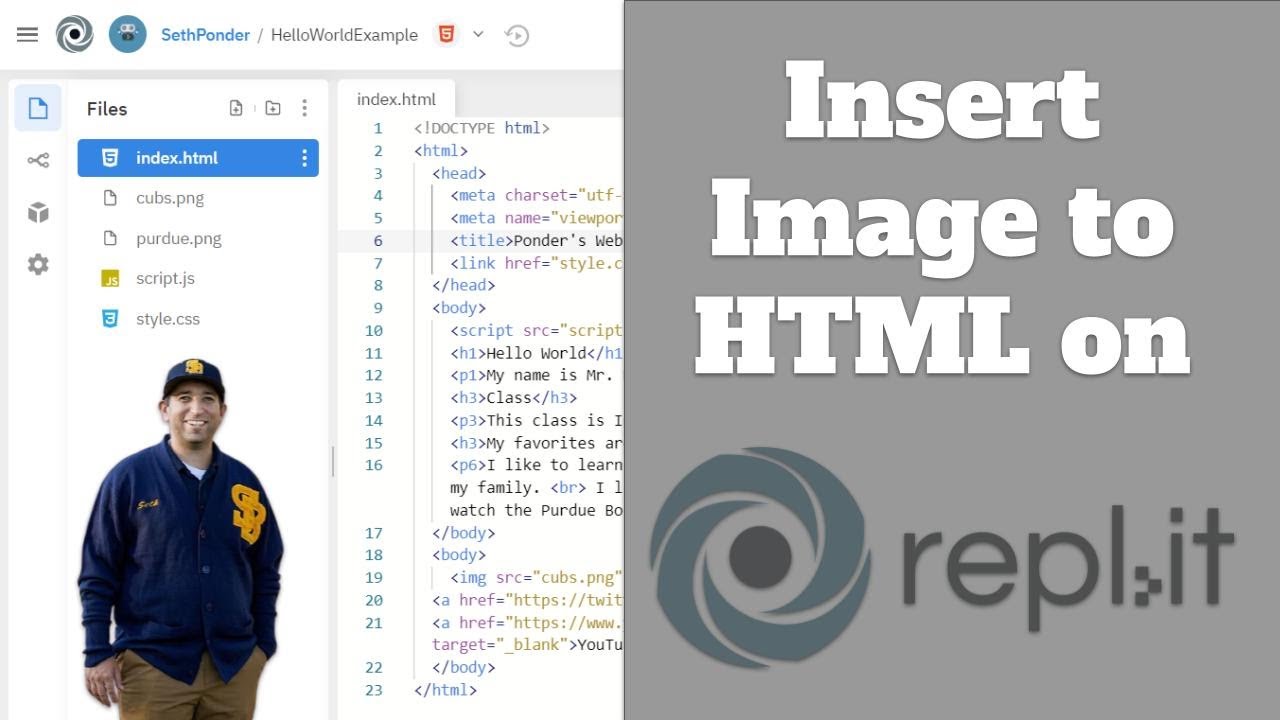Select index.html in the file list

pyautogui.click(x=198, y=158)
